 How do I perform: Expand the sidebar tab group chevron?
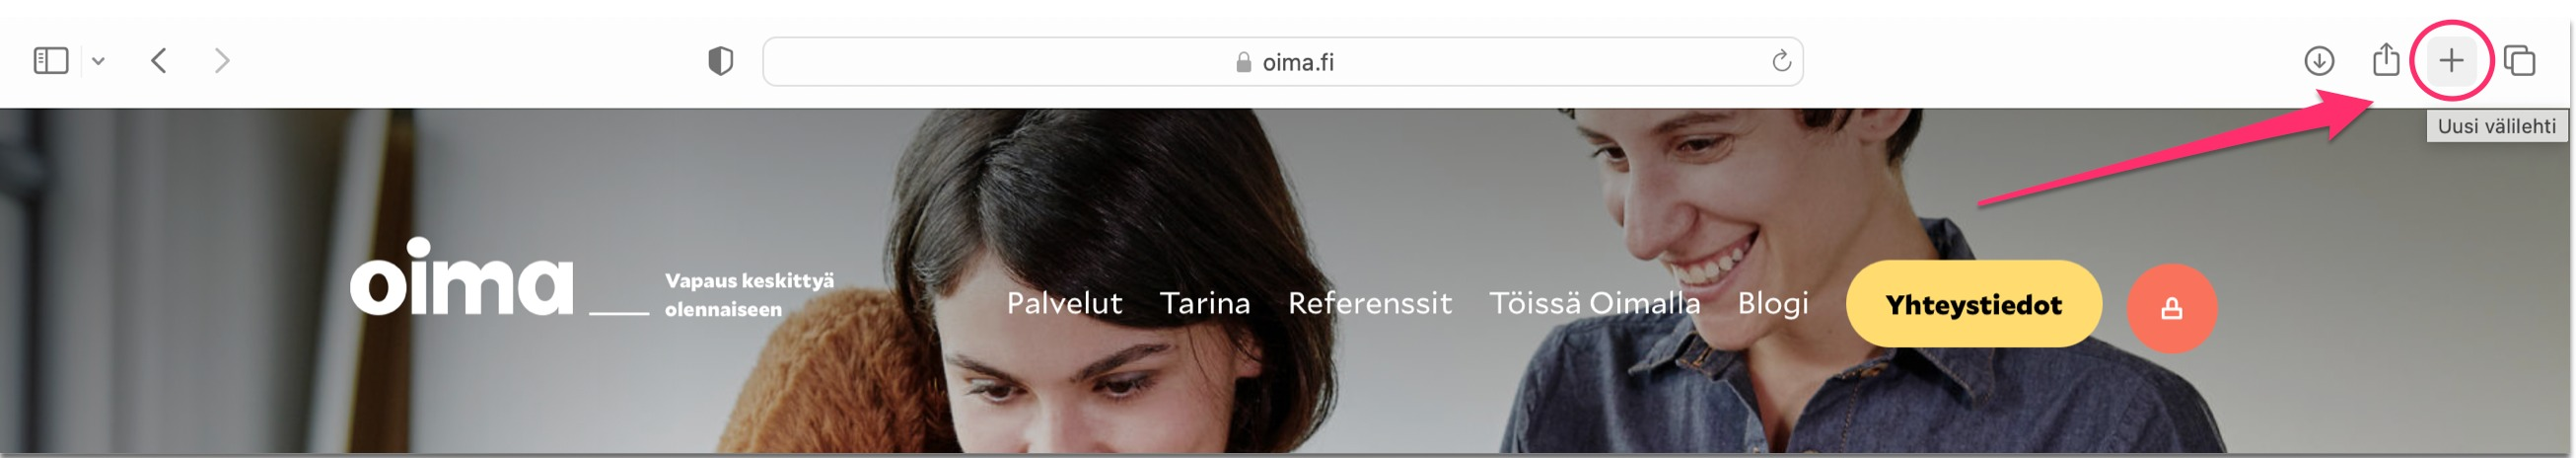tap(98, 61)
